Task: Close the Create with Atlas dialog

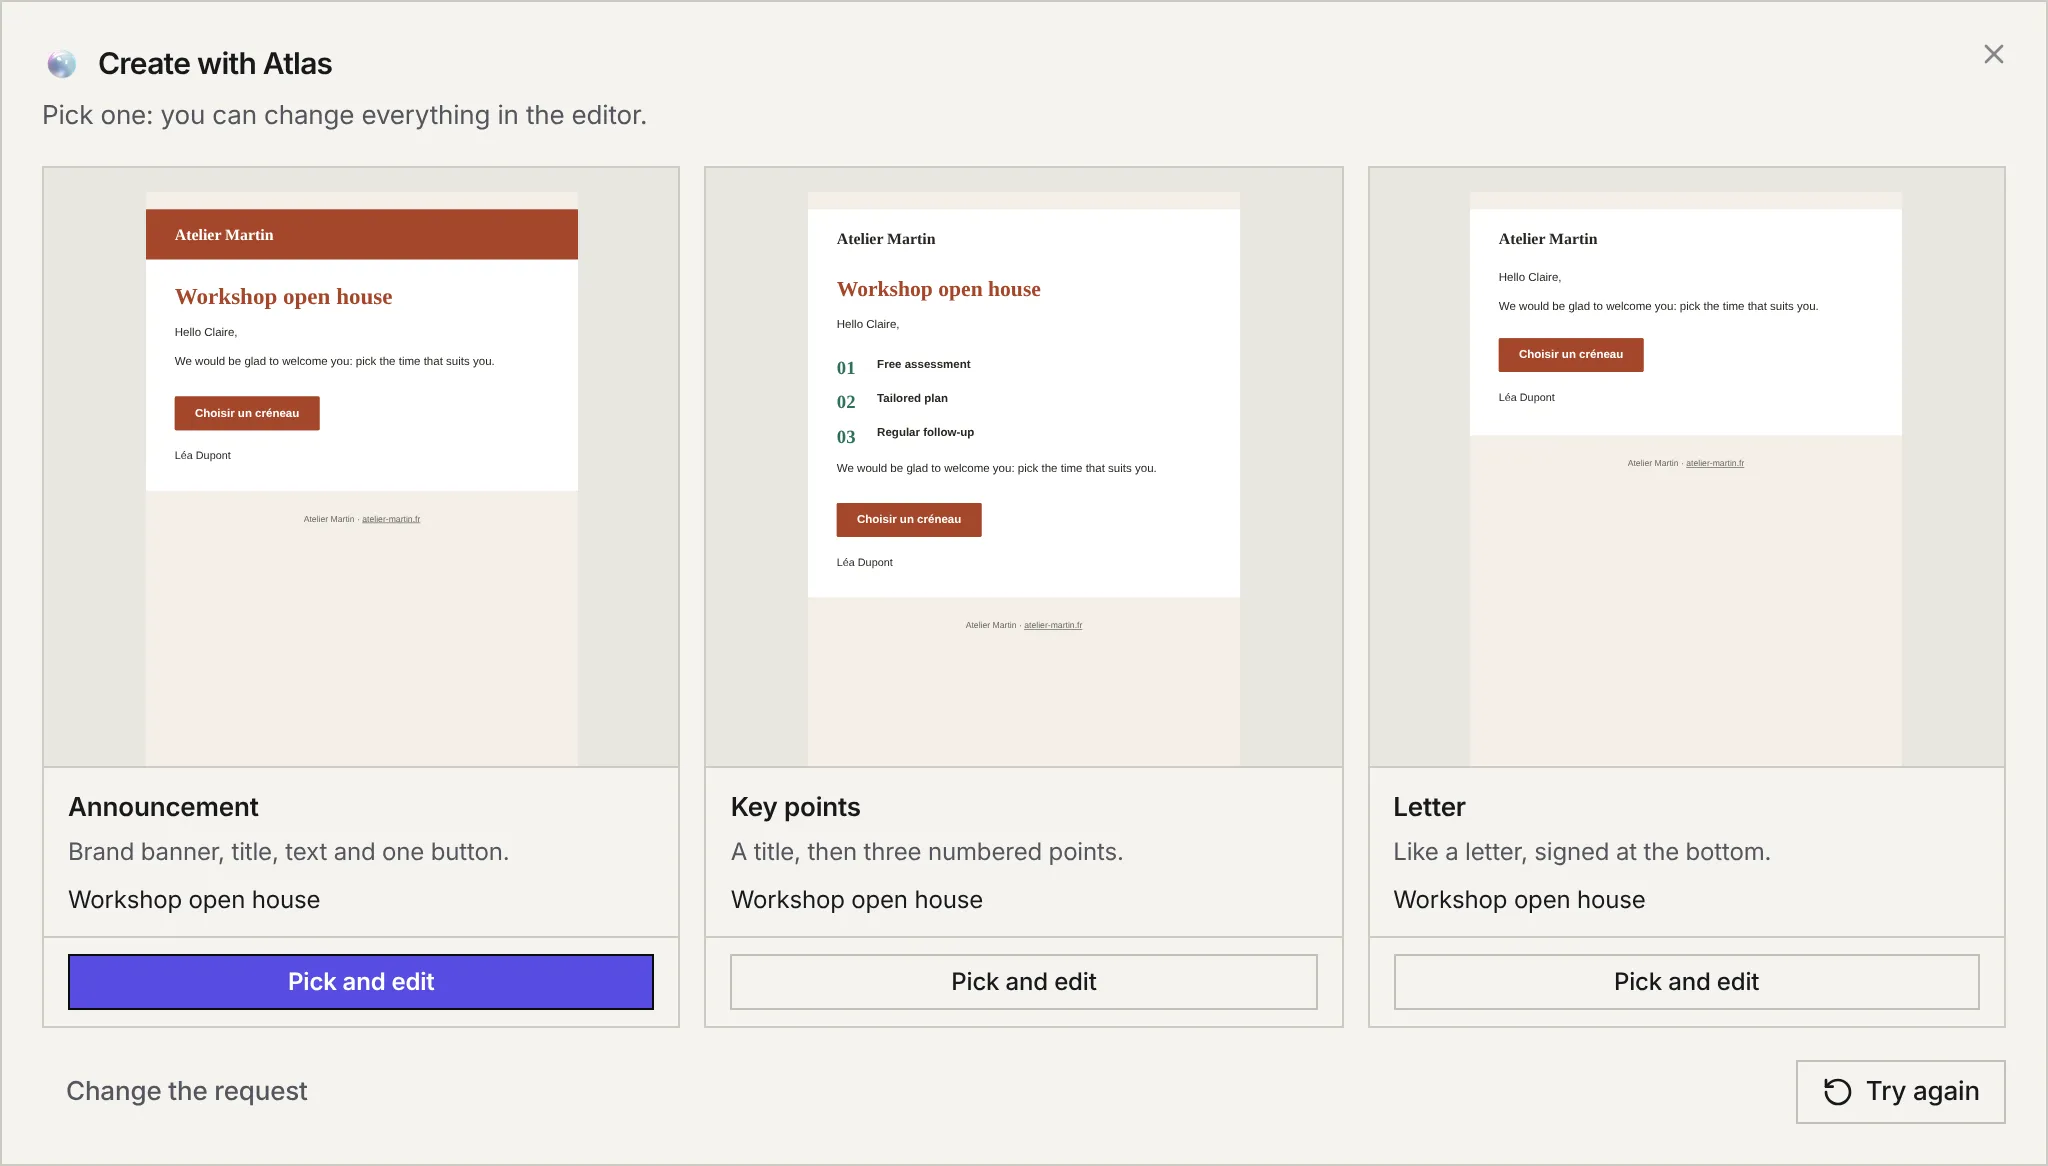Action: pos(1993,54)
